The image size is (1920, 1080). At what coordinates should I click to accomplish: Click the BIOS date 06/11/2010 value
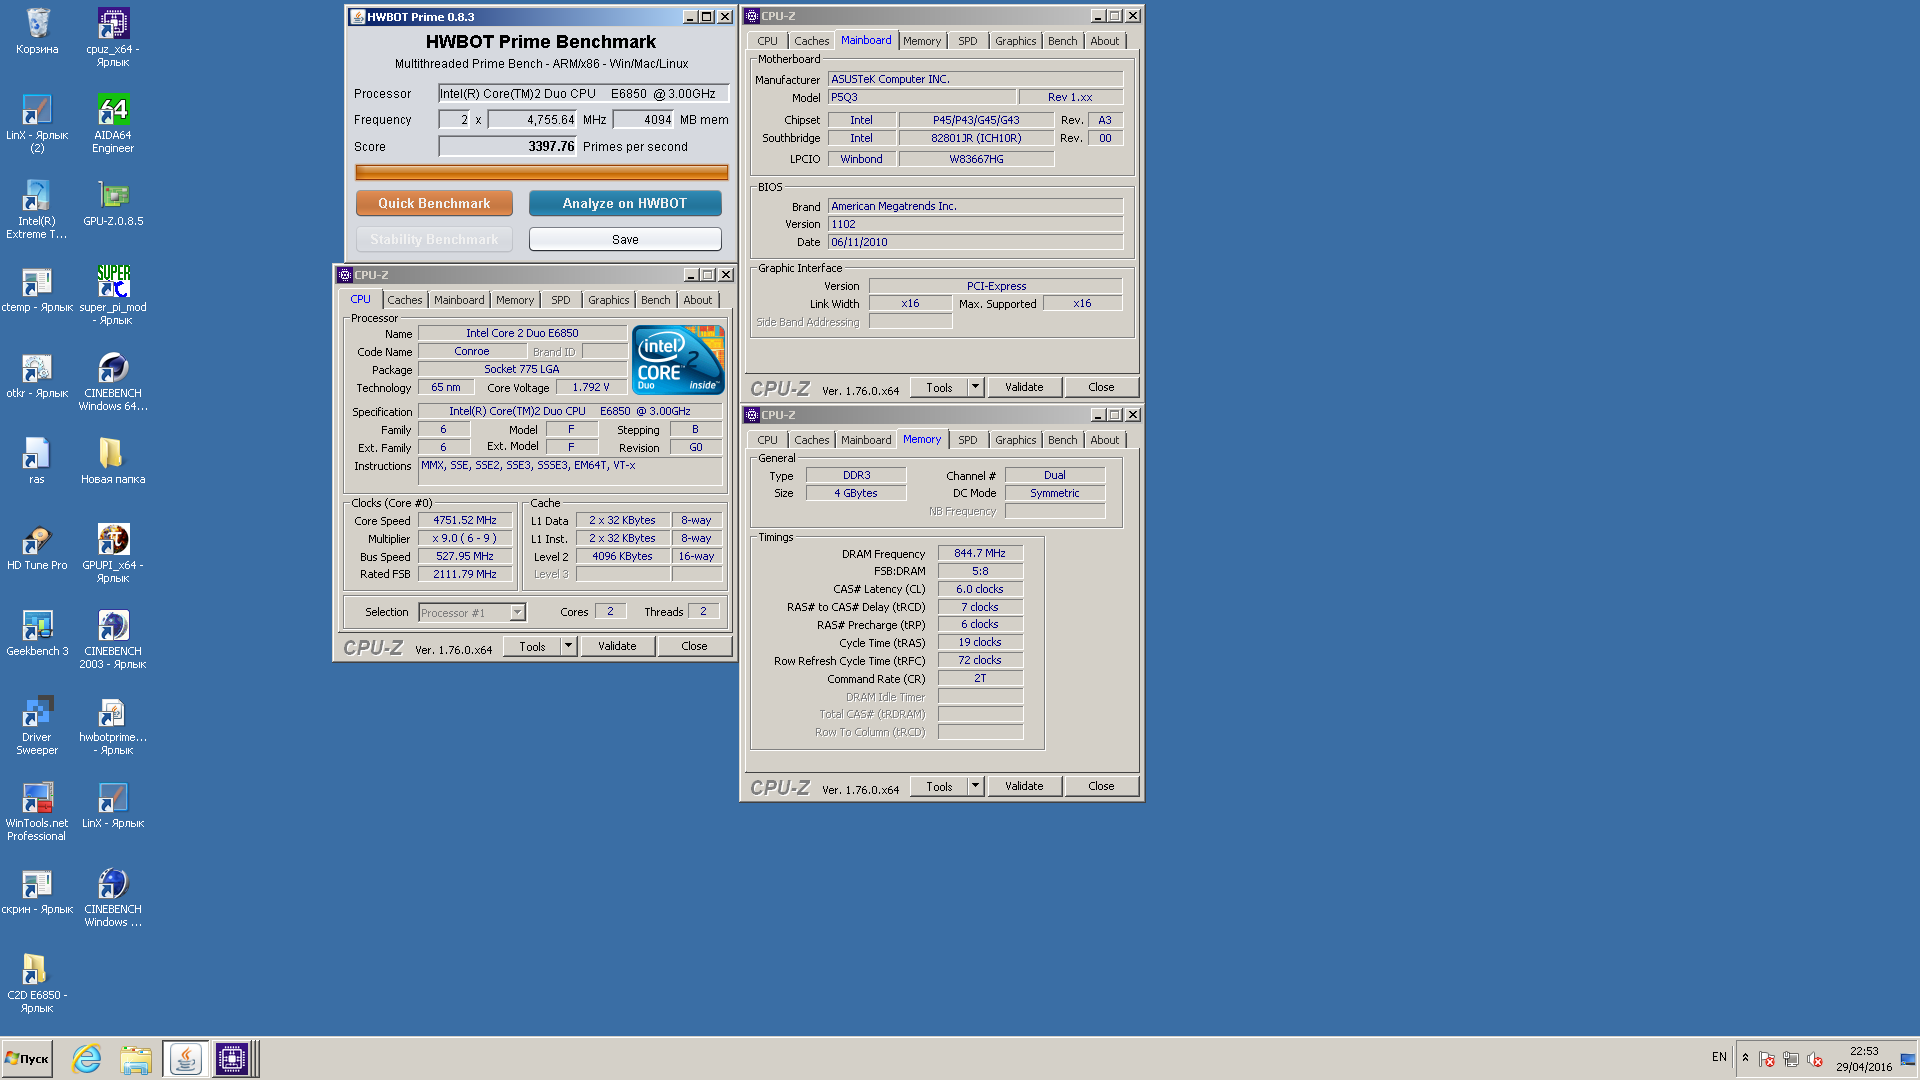[x=975, y=242]
